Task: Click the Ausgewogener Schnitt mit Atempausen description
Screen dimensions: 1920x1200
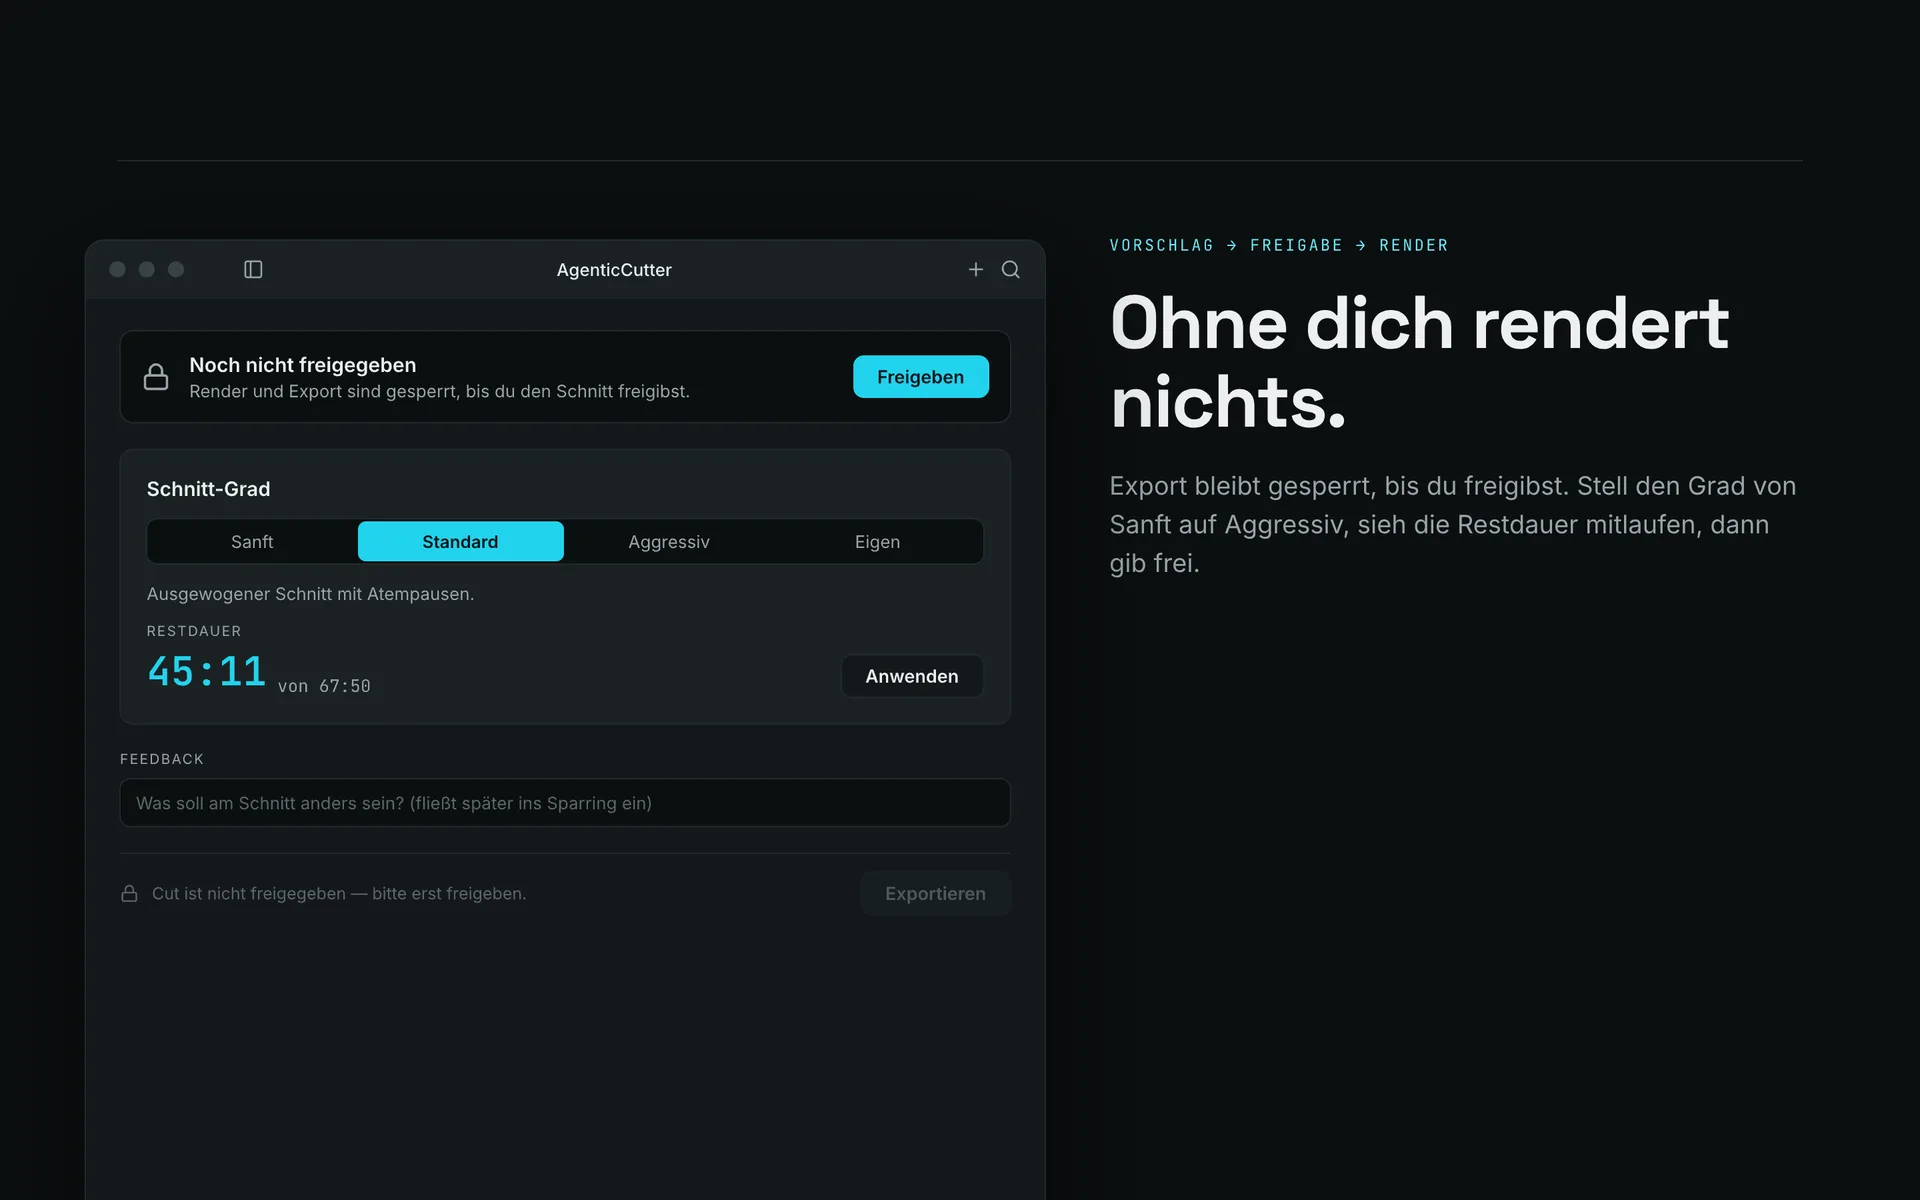Action: click(311, 594)
